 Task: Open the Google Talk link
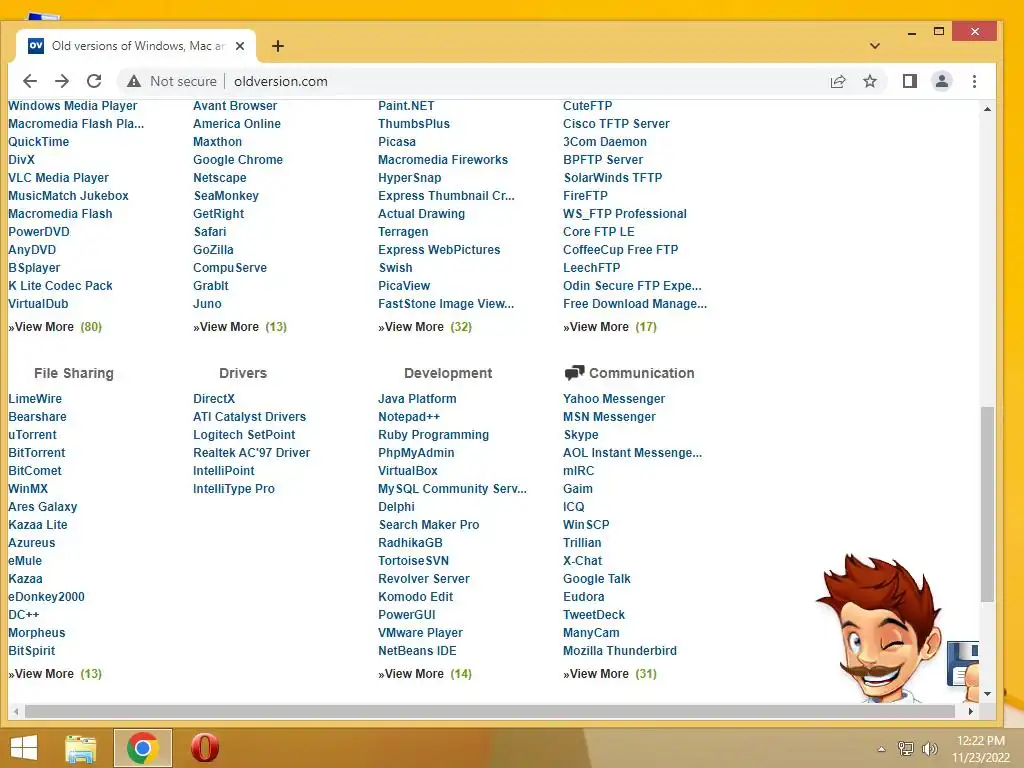tap(597, 579)
